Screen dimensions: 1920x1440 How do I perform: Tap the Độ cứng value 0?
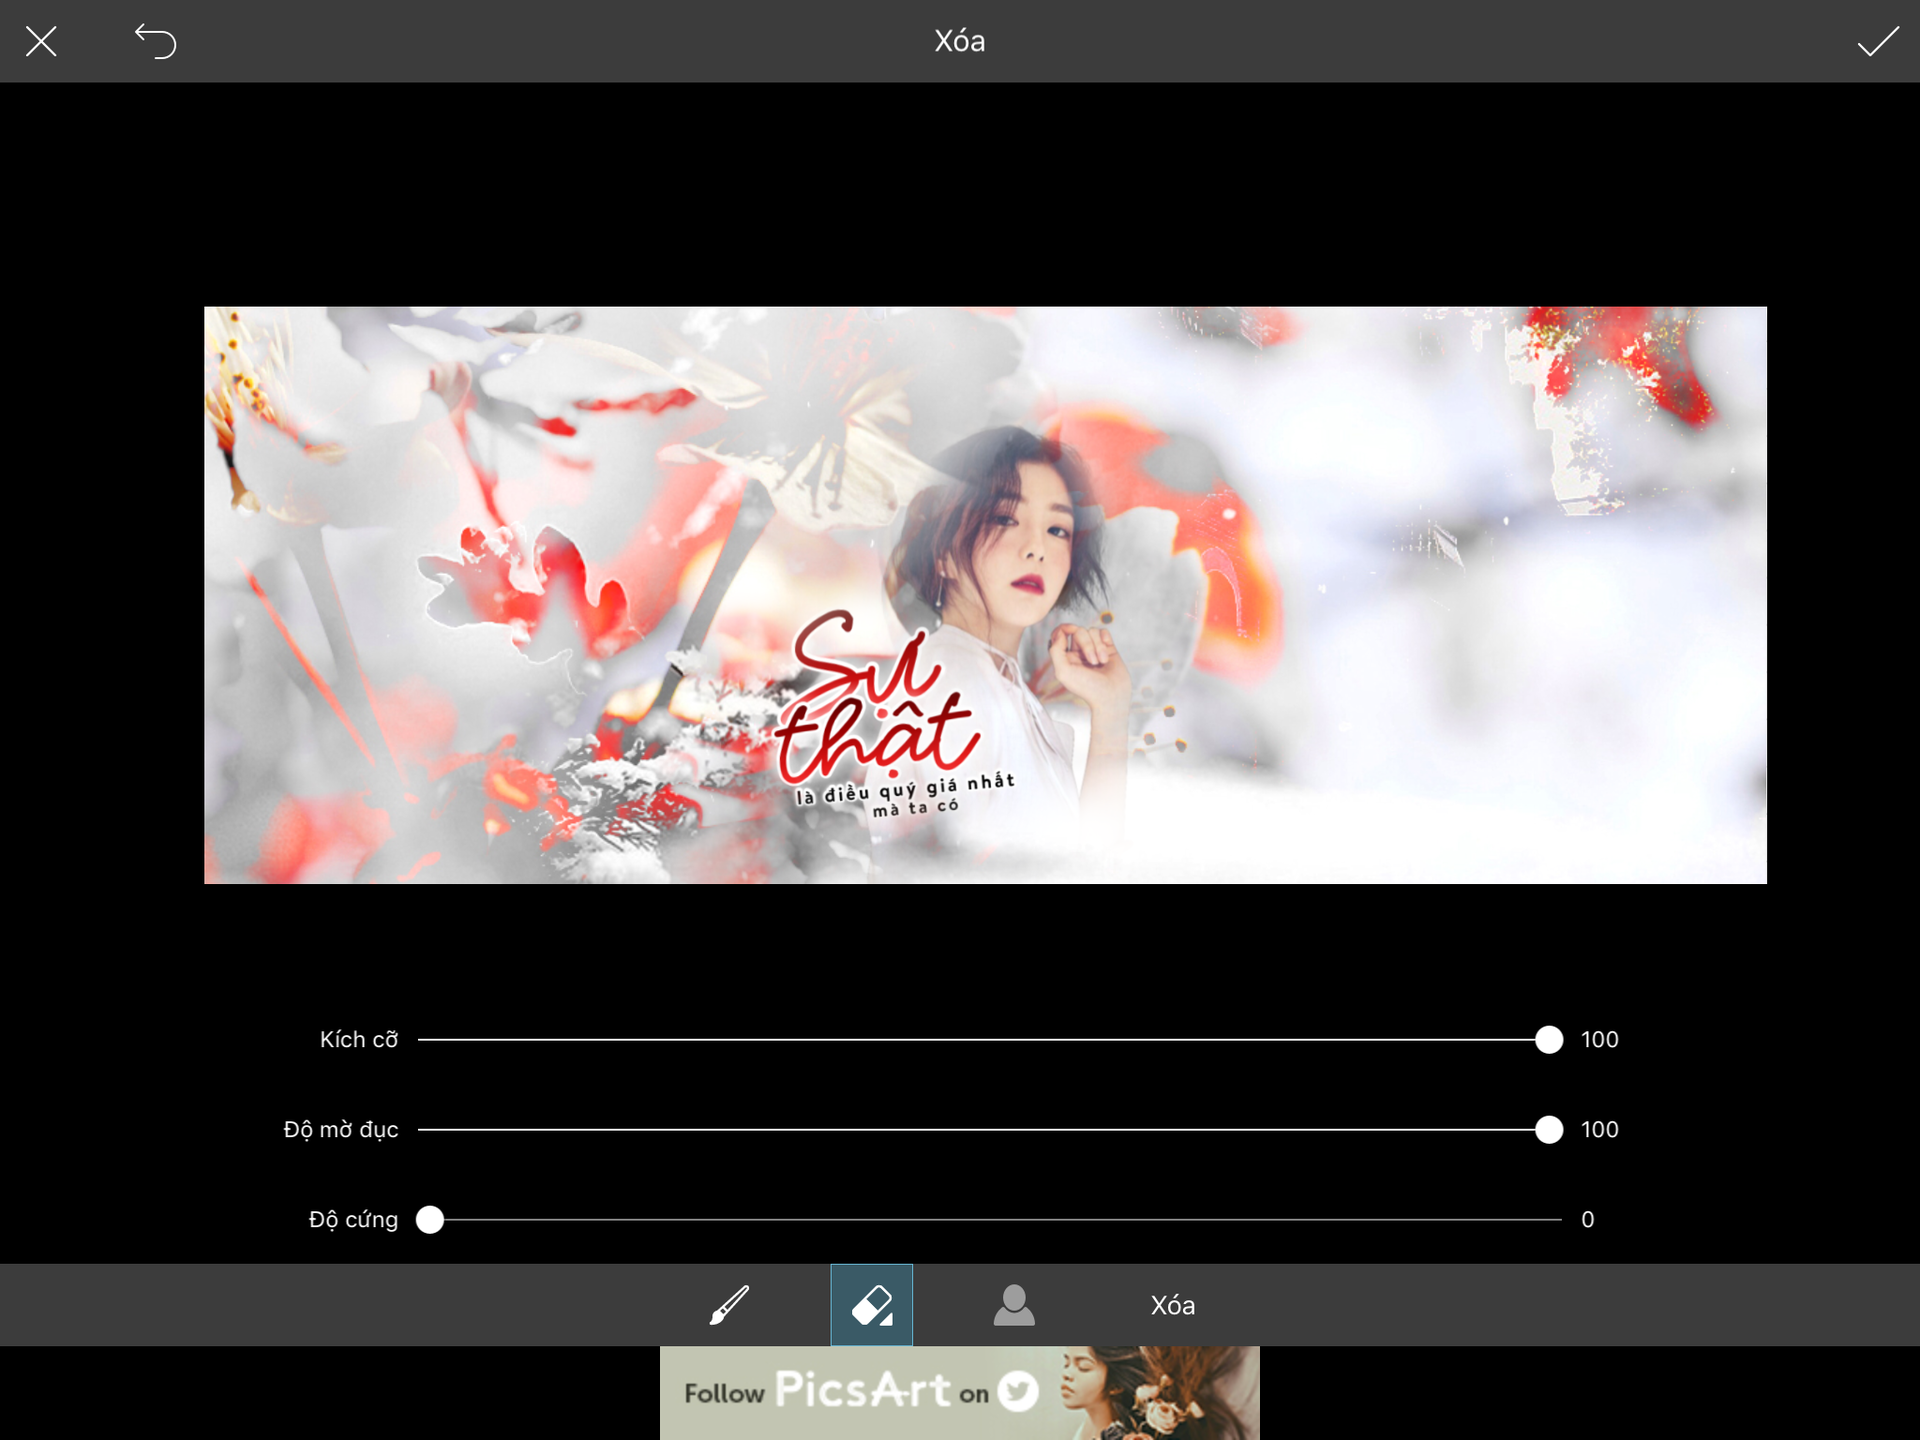coord(1587,1220)
